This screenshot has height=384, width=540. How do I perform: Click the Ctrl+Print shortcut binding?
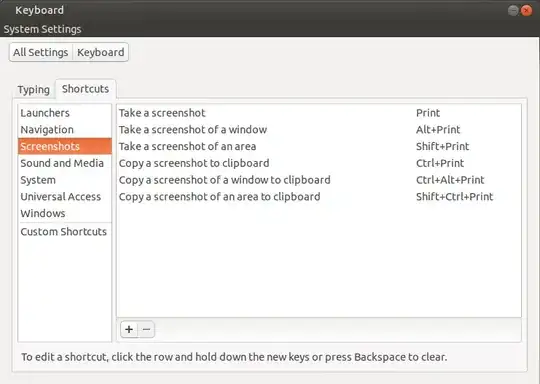(440, 163)
